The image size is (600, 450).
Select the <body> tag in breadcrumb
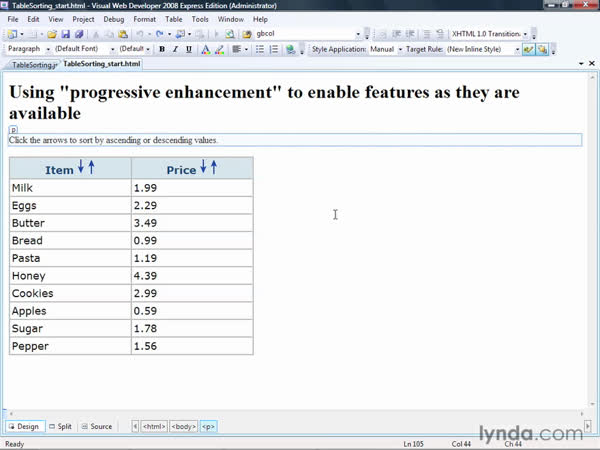pyautogui.click(x=183, y=426)
